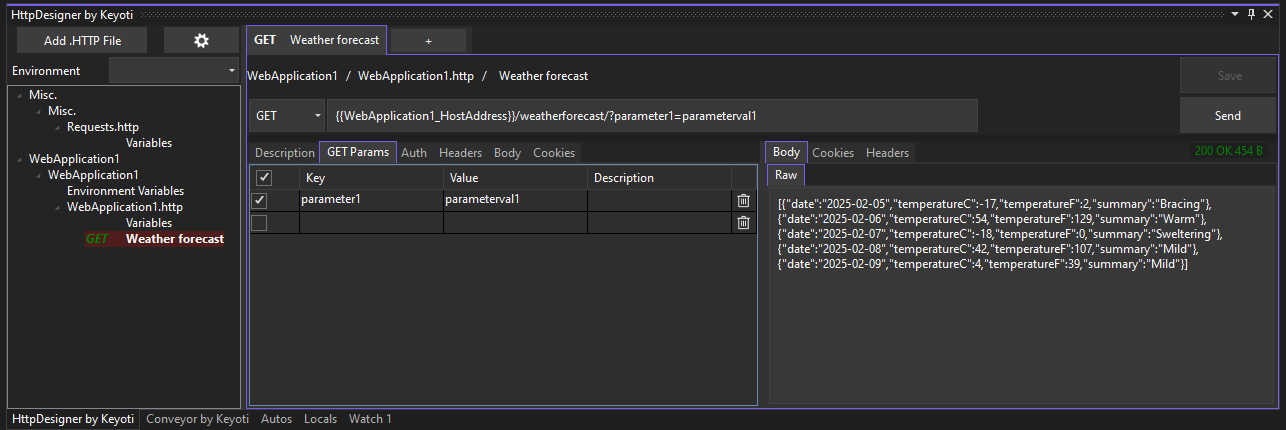Collapse the nested WebApplication1 node
Viewport: 1286px width, 430px height.
(40, 175)
